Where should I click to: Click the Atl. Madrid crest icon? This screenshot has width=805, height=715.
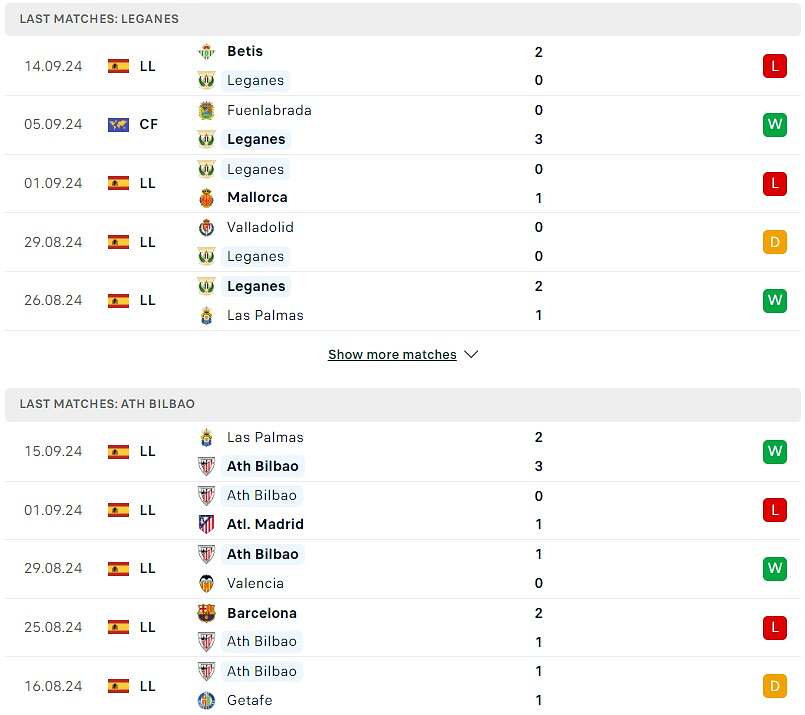[207, 524]
